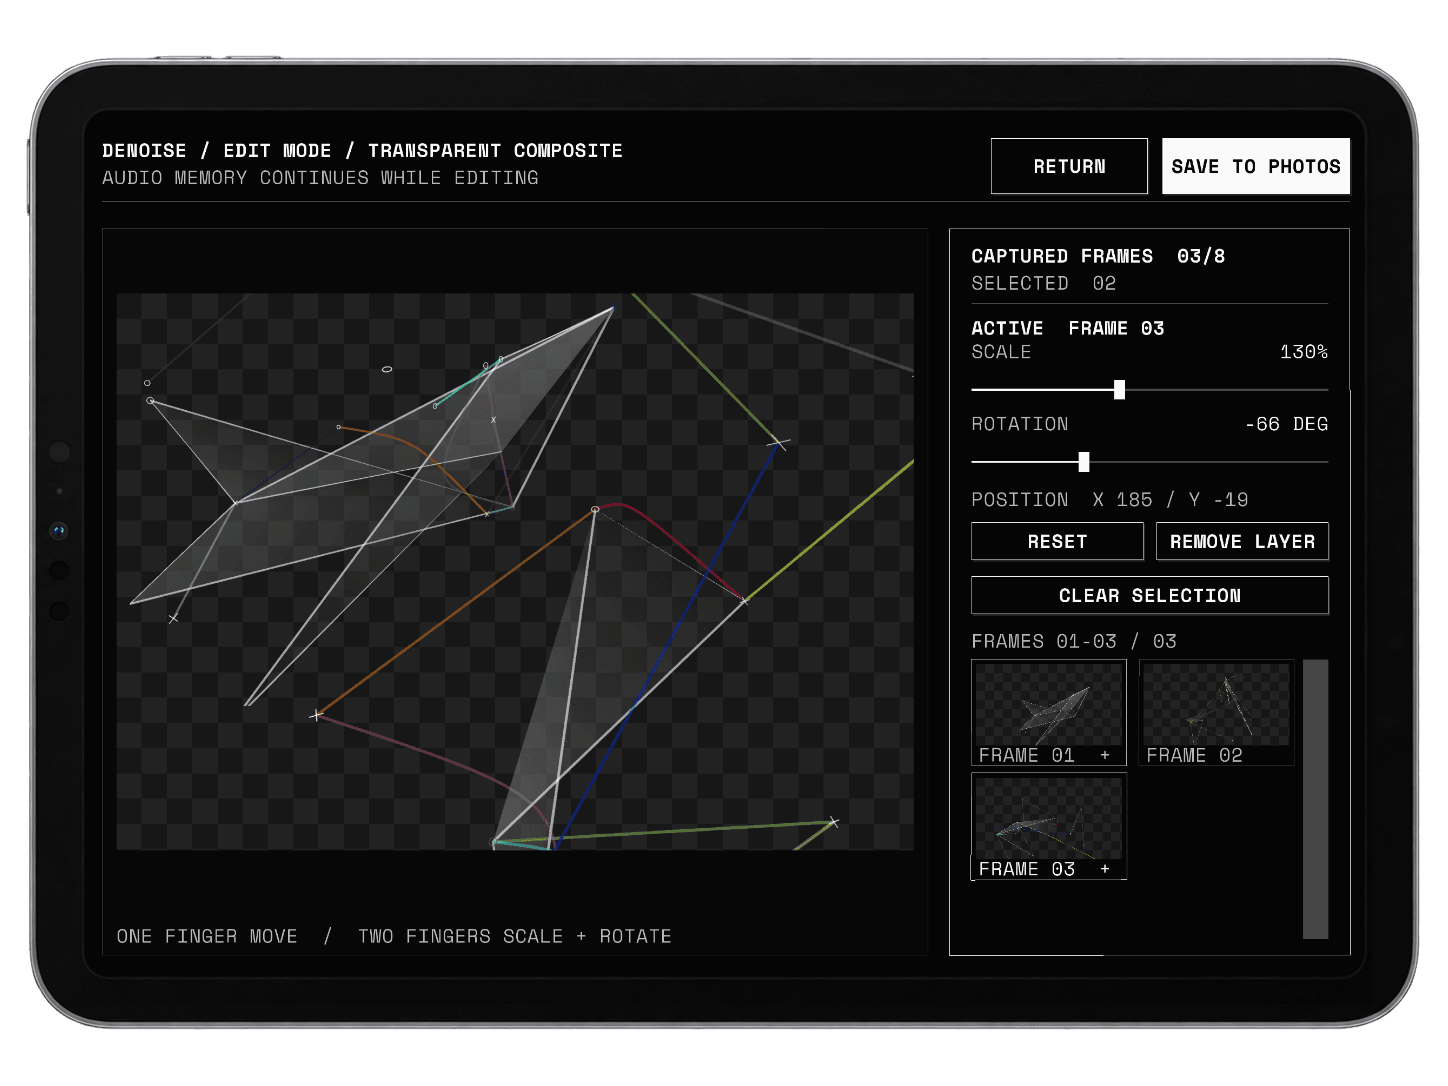Viewport: 1448px width, 1086px height.
Task: Select the Frame 02 thumbnail
Action: (1217, 712)
